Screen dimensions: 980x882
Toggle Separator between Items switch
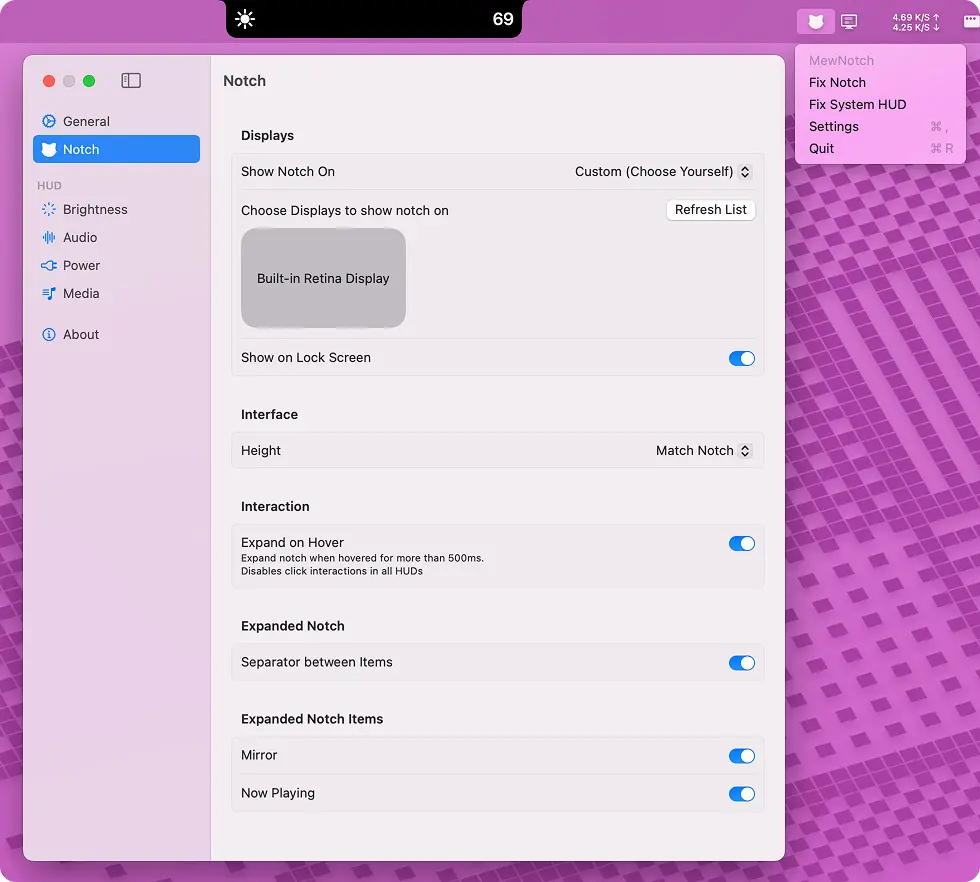742,663
